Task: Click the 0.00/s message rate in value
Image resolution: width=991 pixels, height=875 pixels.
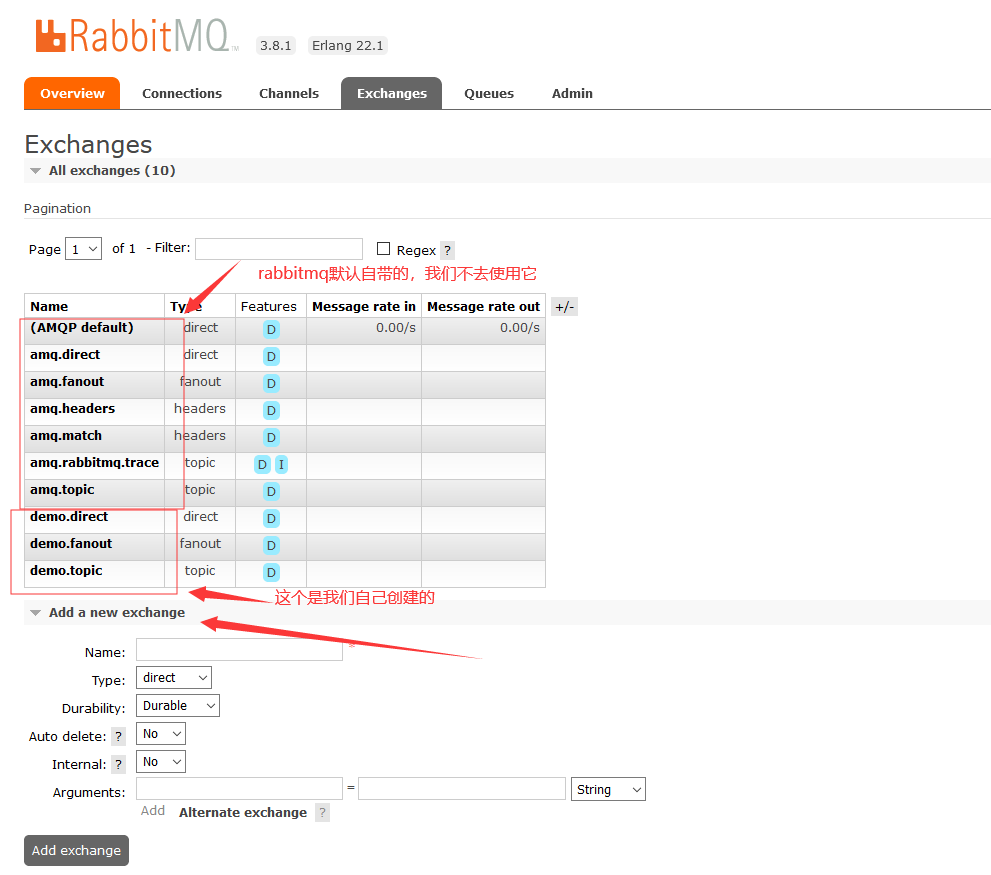Action: (396, 327)
